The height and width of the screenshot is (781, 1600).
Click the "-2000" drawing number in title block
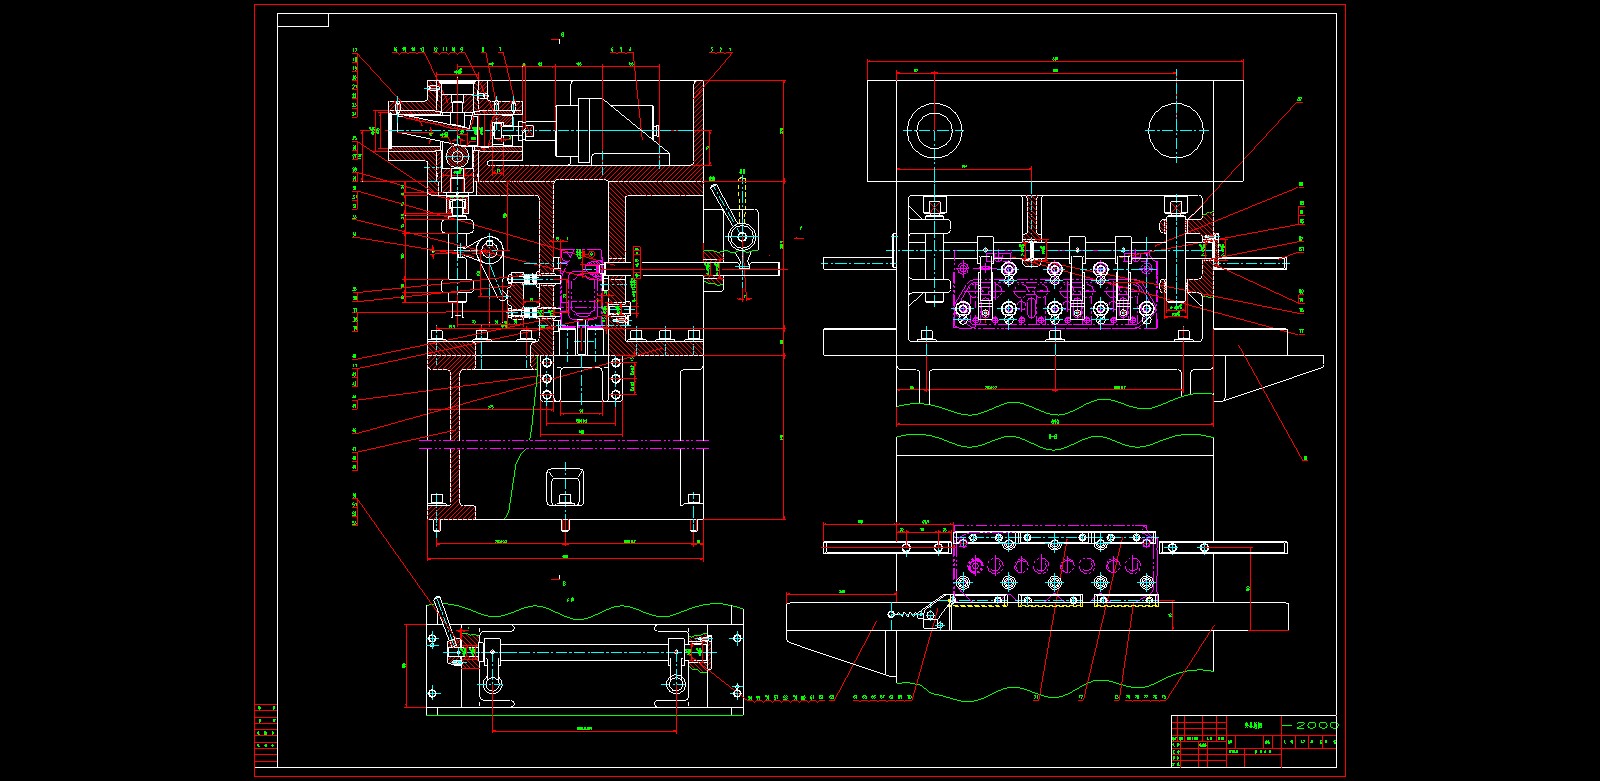point(1315,725)
